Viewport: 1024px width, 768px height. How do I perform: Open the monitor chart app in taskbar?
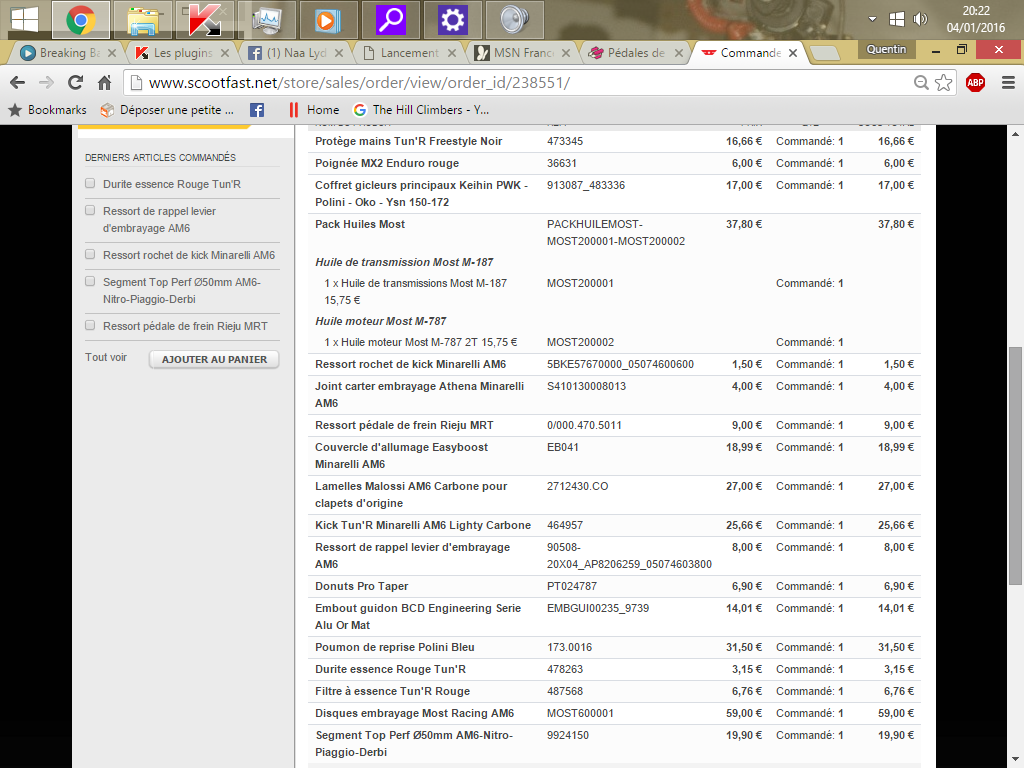[266, 20]
